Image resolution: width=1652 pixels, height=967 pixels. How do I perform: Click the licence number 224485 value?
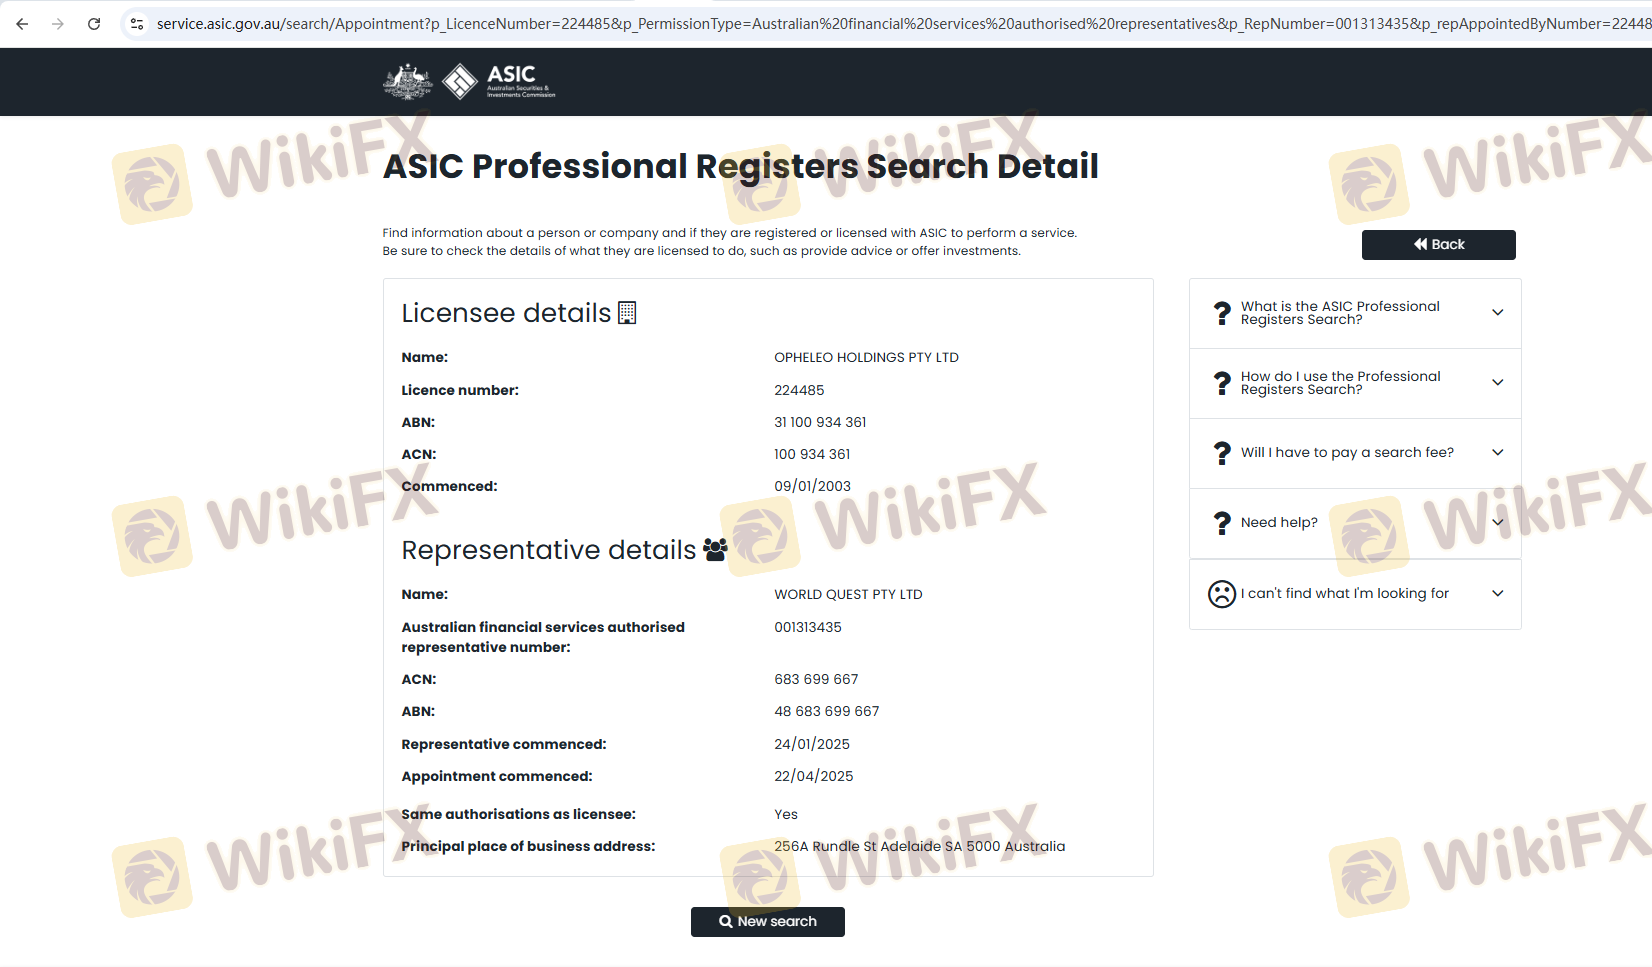pos(799,390)
